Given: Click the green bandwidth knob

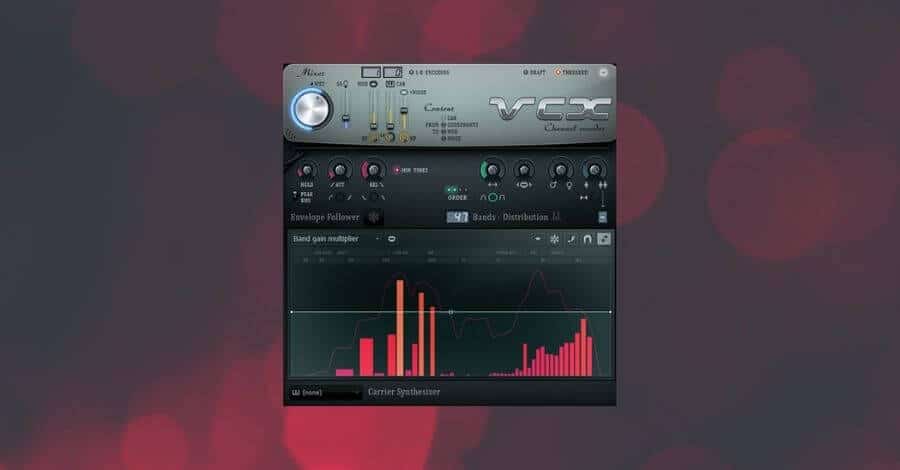Looking at the screenshot, I should pyautogui.click(x=492, y=170).
